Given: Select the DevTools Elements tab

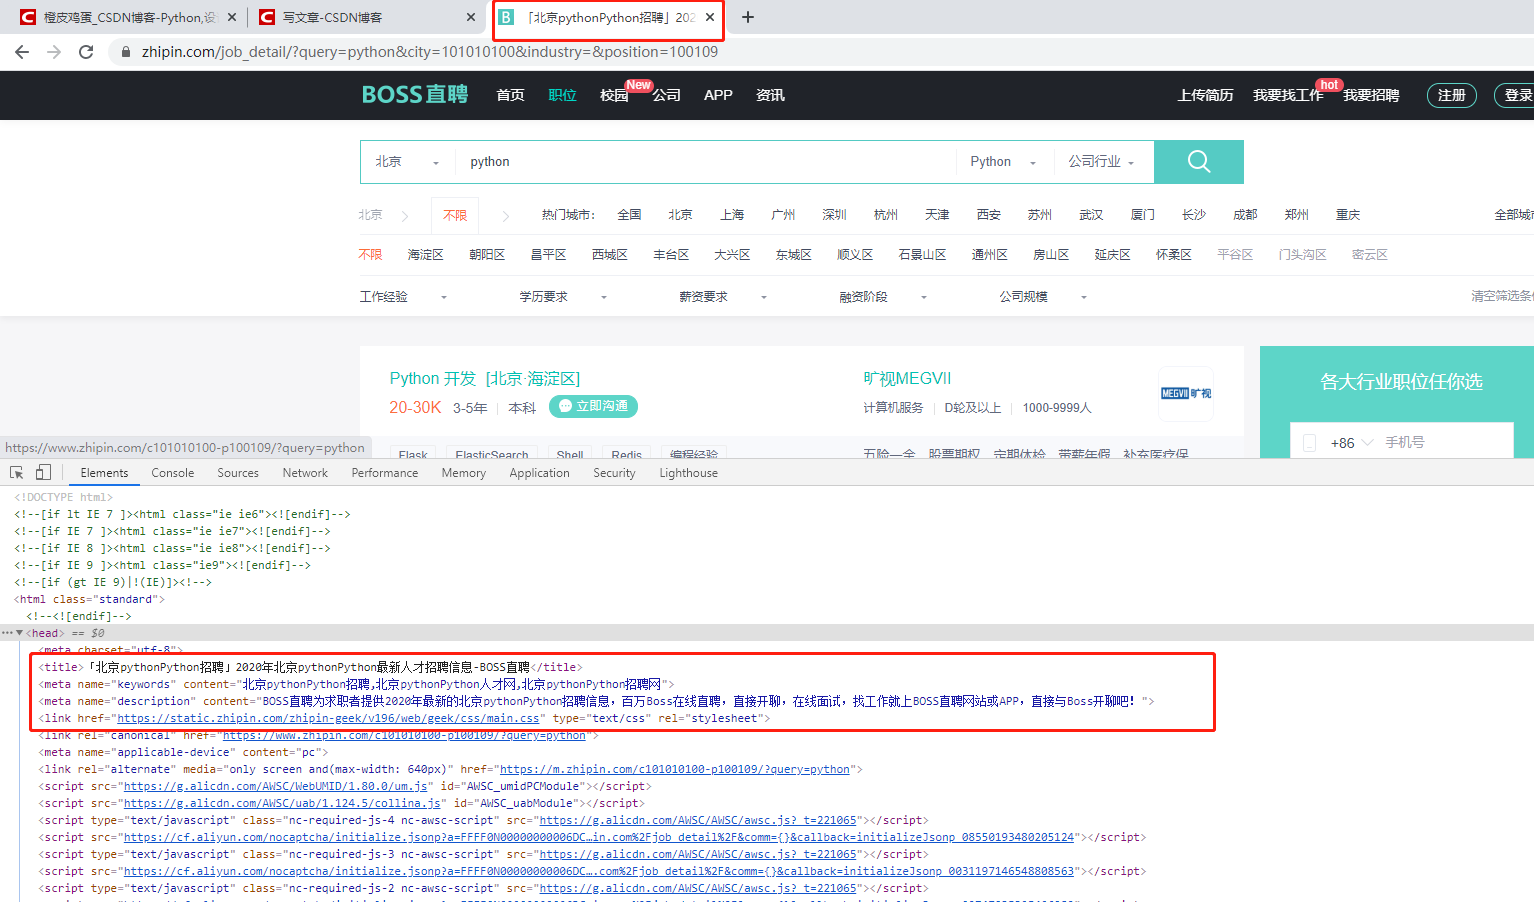Looking at the screenshot, I should pos(104,473).
